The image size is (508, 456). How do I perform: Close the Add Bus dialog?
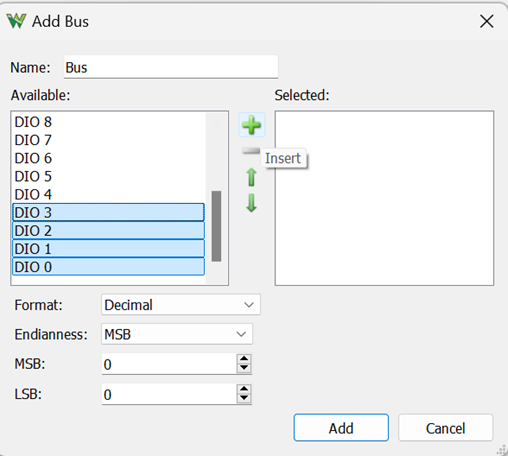point(487,21)
